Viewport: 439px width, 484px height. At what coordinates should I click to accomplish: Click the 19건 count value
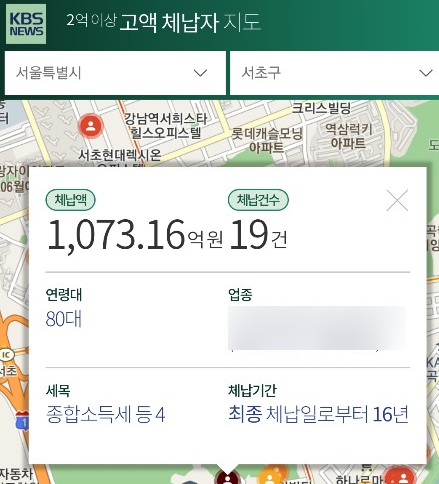pyautogui.click(x=258, y=235)
